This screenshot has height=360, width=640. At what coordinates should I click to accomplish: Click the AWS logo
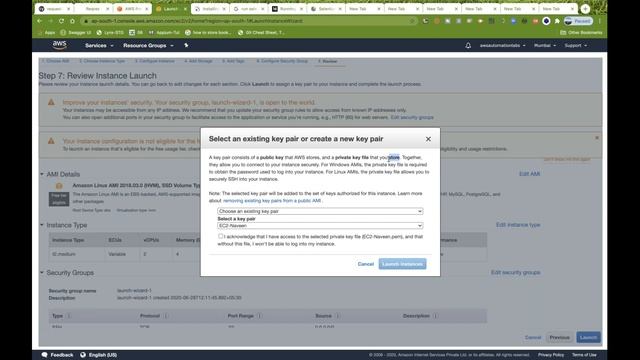pos(60,45)
